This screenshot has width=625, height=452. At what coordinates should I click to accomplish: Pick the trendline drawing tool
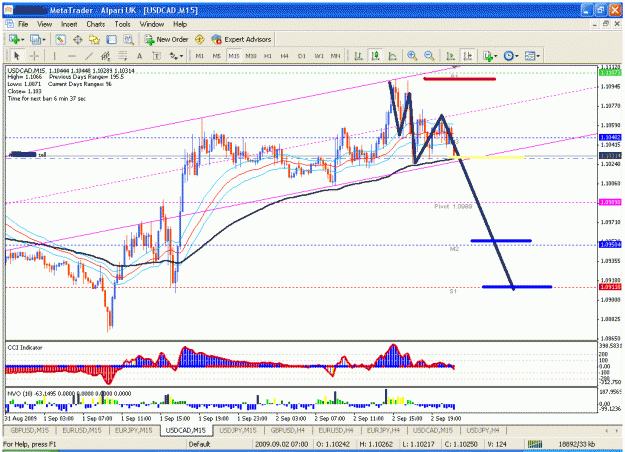click(88, 56)
